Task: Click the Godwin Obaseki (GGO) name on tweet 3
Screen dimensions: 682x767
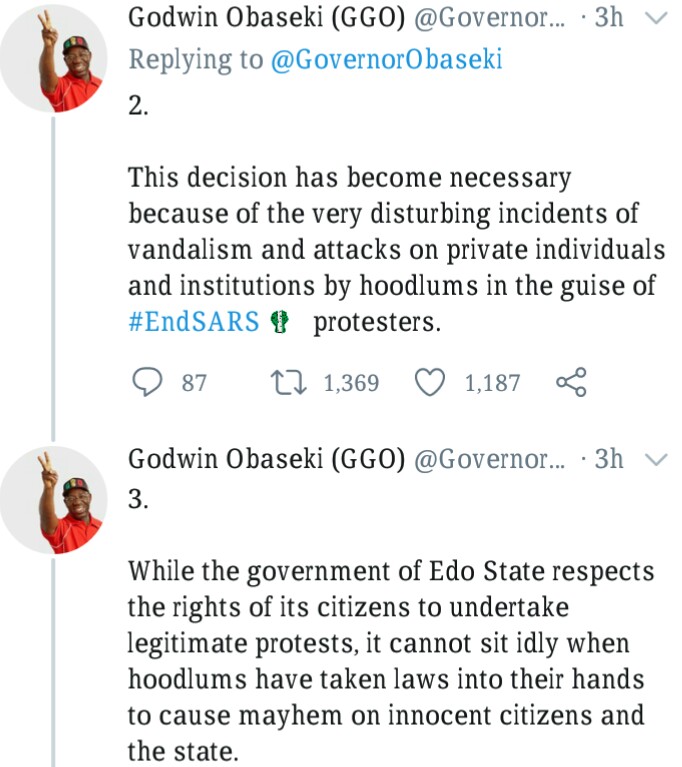Action: click(266, 460)
